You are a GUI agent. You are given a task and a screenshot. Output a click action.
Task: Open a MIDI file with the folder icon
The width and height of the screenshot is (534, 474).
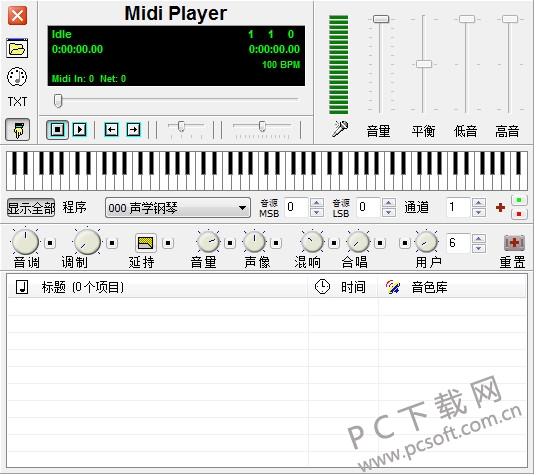pyautogui.click(x=17, y=48)
